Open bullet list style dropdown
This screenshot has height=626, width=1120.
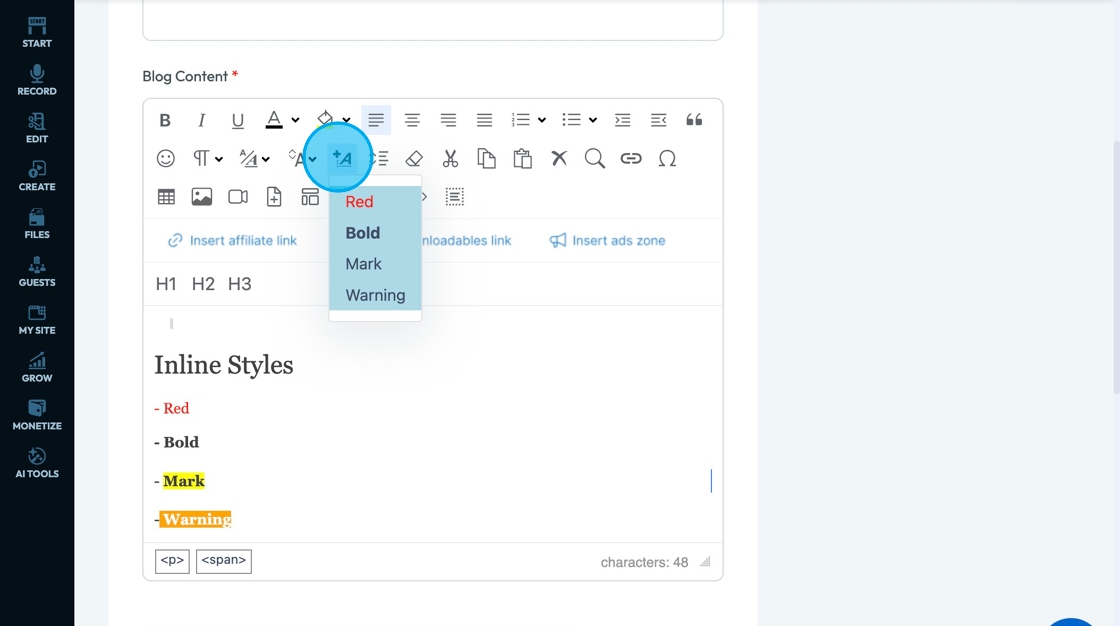593,120
